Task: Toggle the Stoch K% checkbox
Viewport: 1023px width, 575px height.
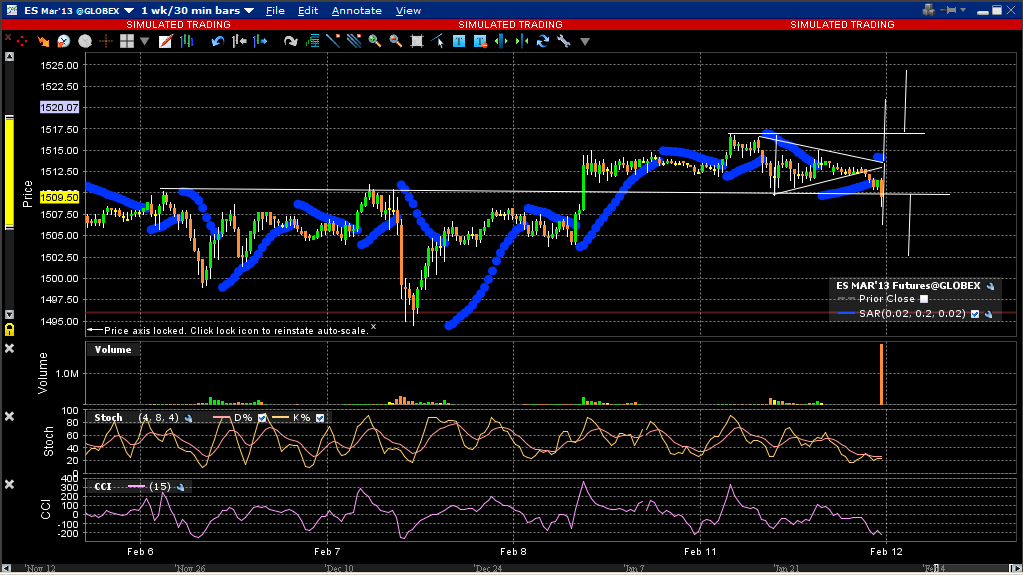Action: [320, 418]
